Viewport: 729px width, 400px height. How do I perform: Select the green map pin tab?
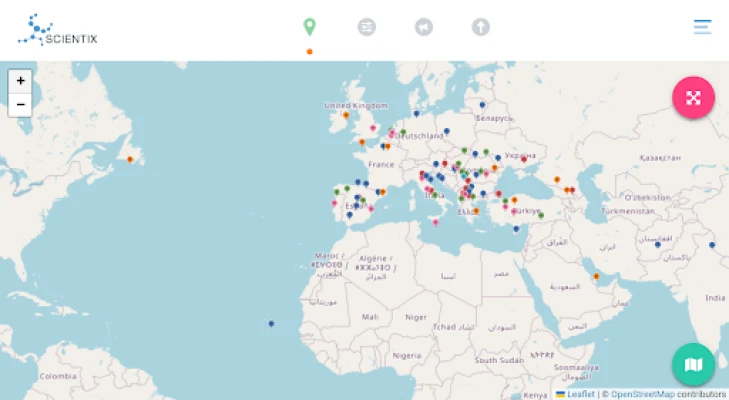click(x=310, y=27)
